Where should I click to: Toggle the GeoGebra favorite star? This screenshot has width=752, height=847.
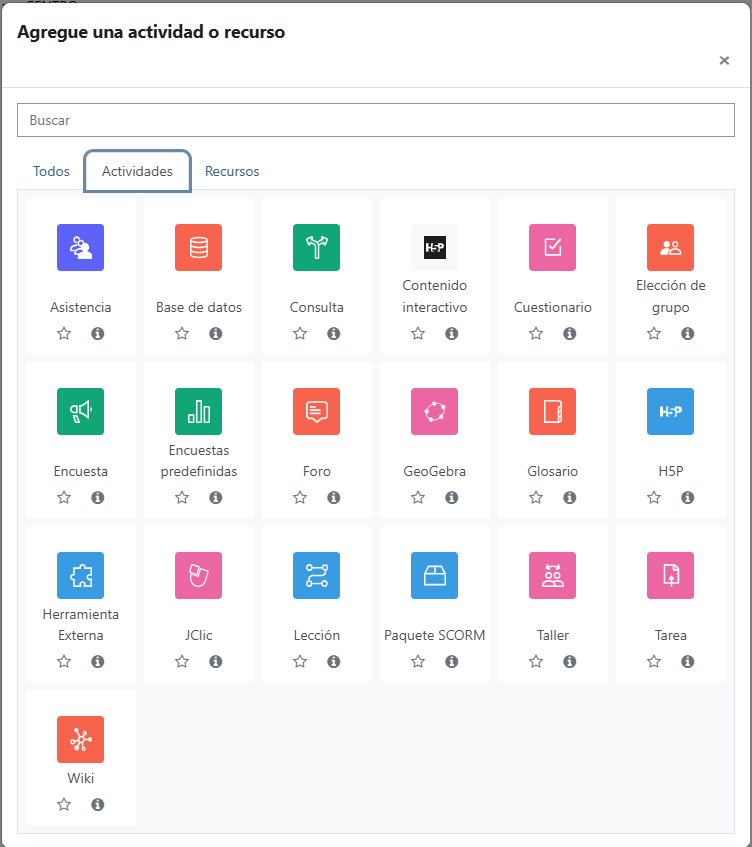(418, 498)
